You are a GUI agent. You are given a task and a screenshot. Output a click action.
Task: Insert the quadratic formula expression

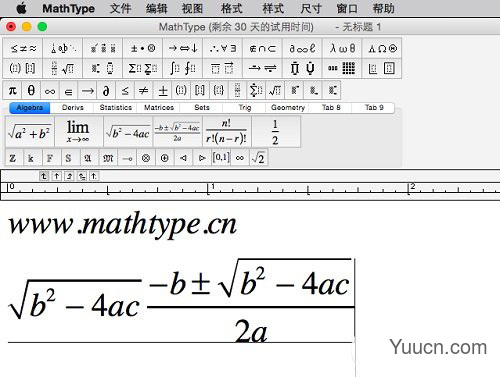(x=177, y=132)
